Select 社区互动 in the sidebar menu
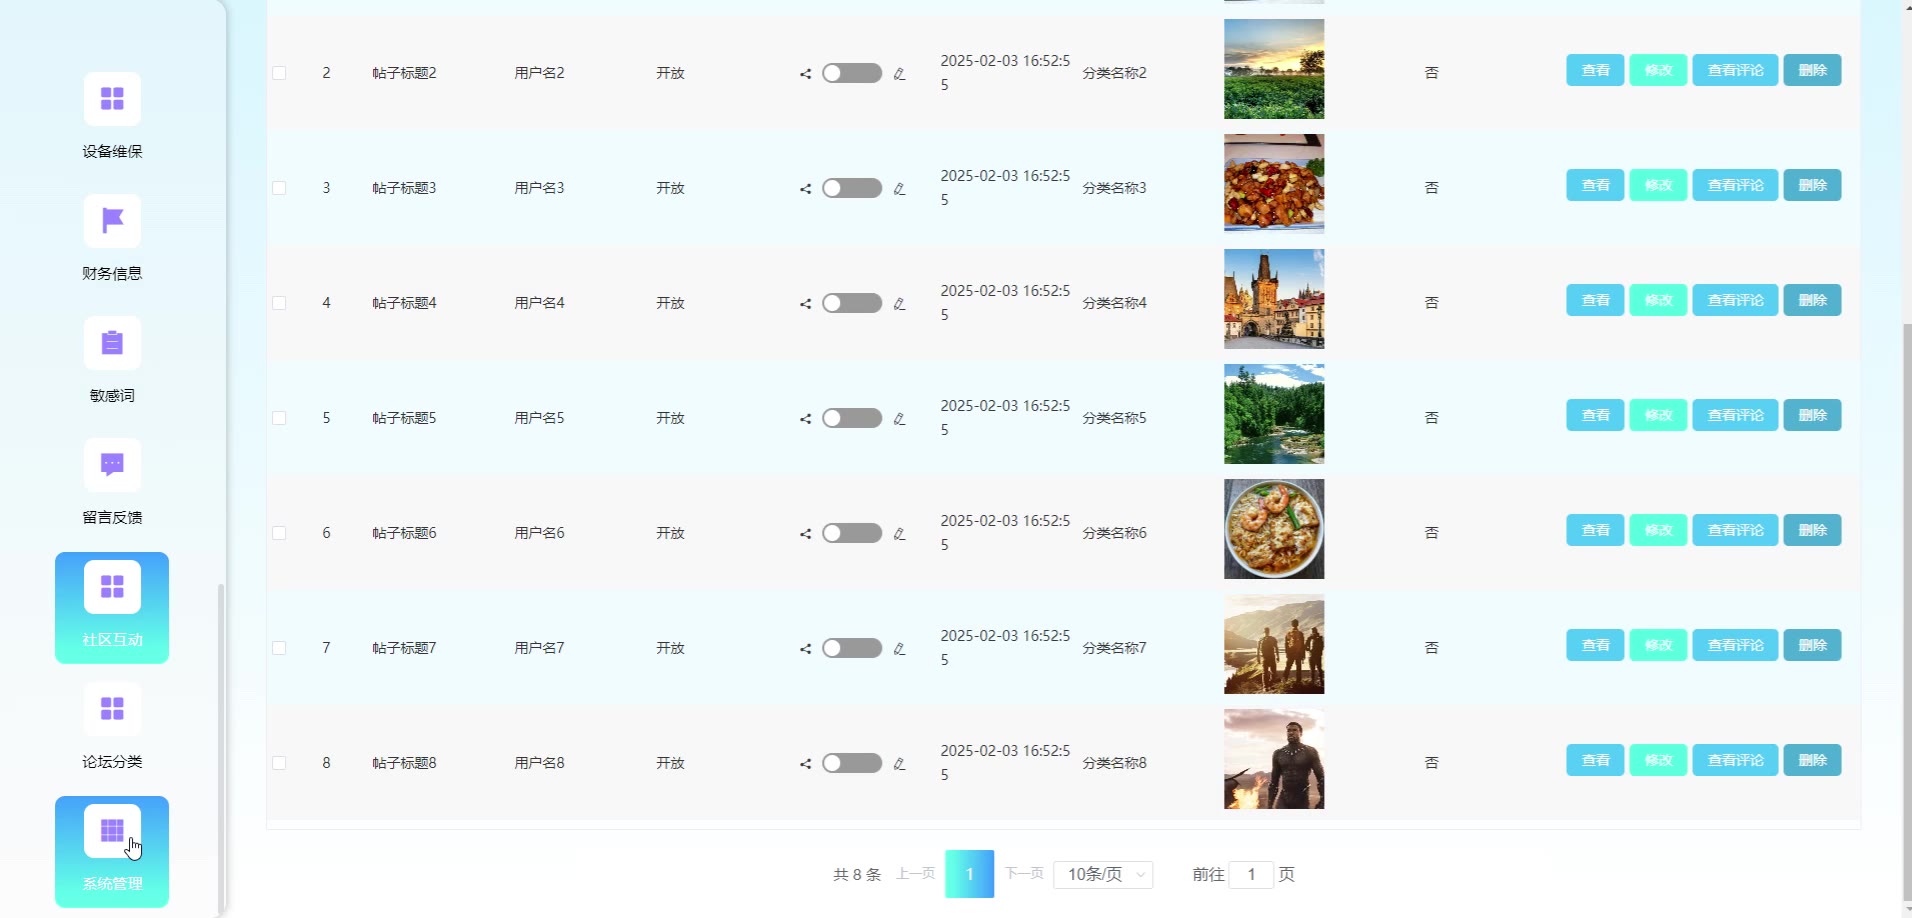The width and height of the screenshot is (1912, 918). click(112, 607)
